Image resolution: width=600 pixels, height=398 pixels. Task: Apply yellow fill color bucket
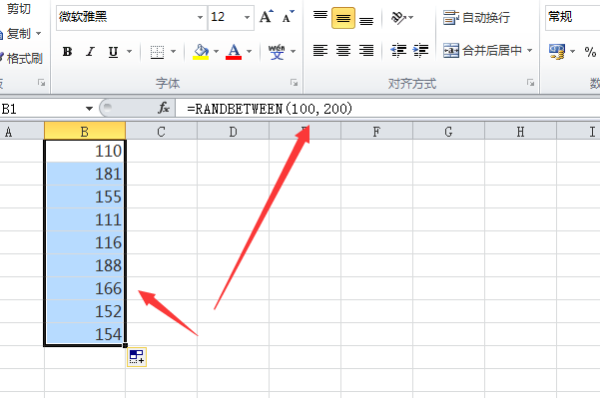(201, 52)
